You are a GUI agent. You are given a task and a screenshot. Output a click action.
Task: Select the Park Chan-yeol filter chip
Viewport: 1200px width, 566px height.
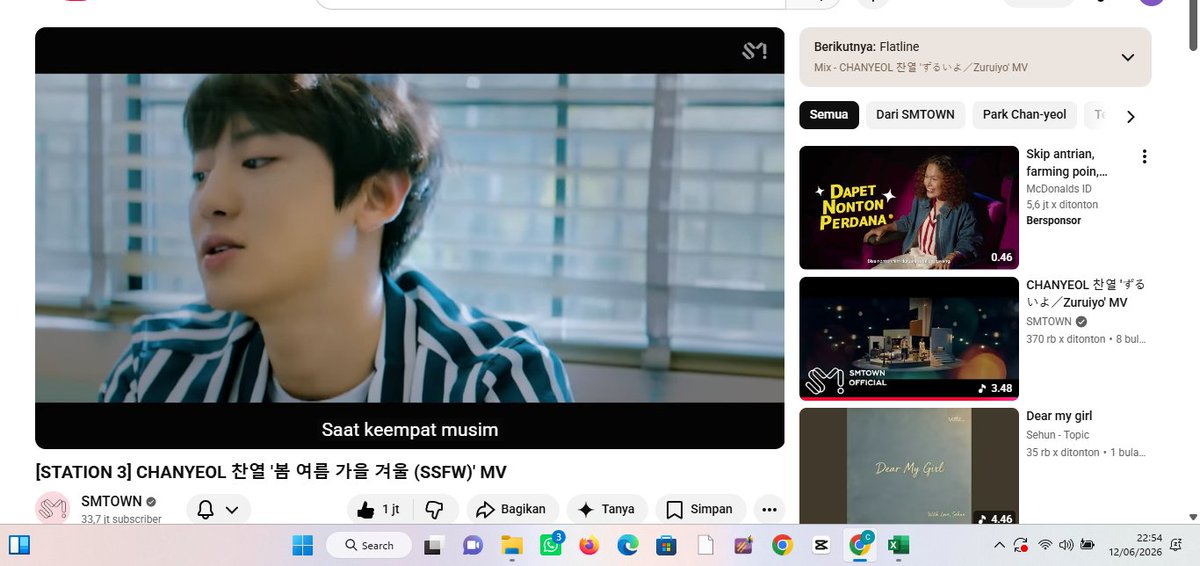1024,115
